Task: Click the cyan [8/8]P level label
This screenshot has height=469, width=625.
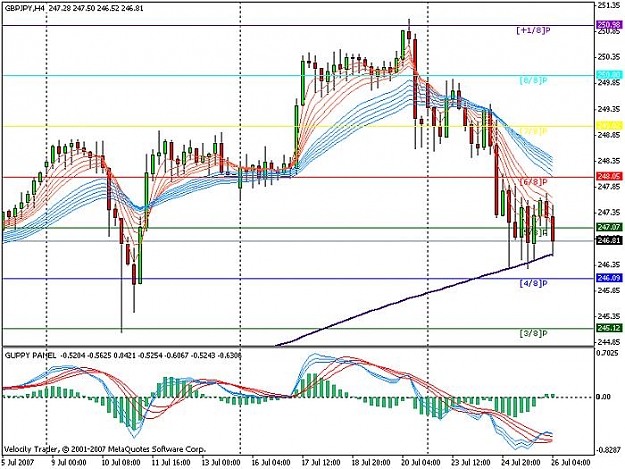Action: click(x=533, y=80)
